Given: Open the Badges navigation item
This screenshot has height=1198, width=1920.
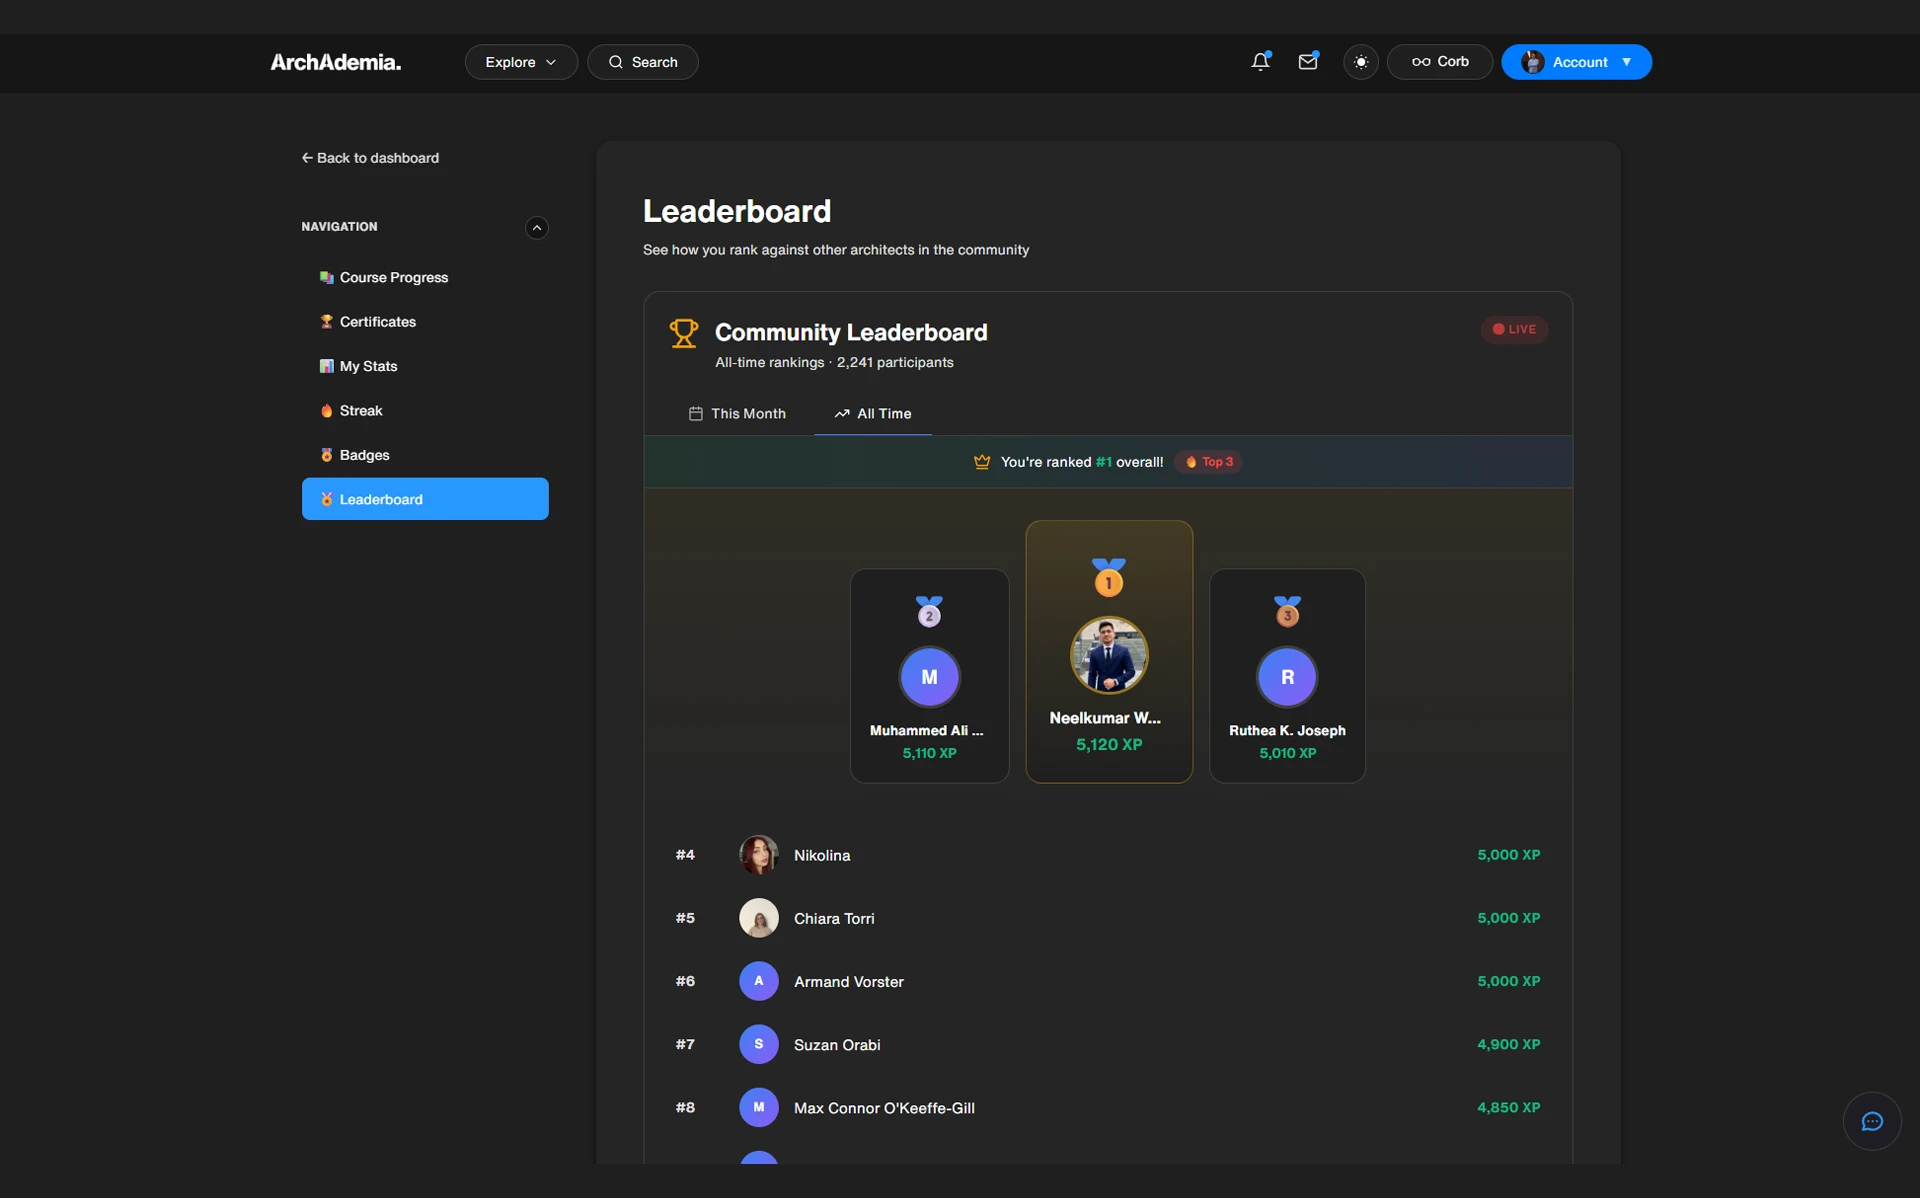Looking at the screenshot, I should (364, 454).
